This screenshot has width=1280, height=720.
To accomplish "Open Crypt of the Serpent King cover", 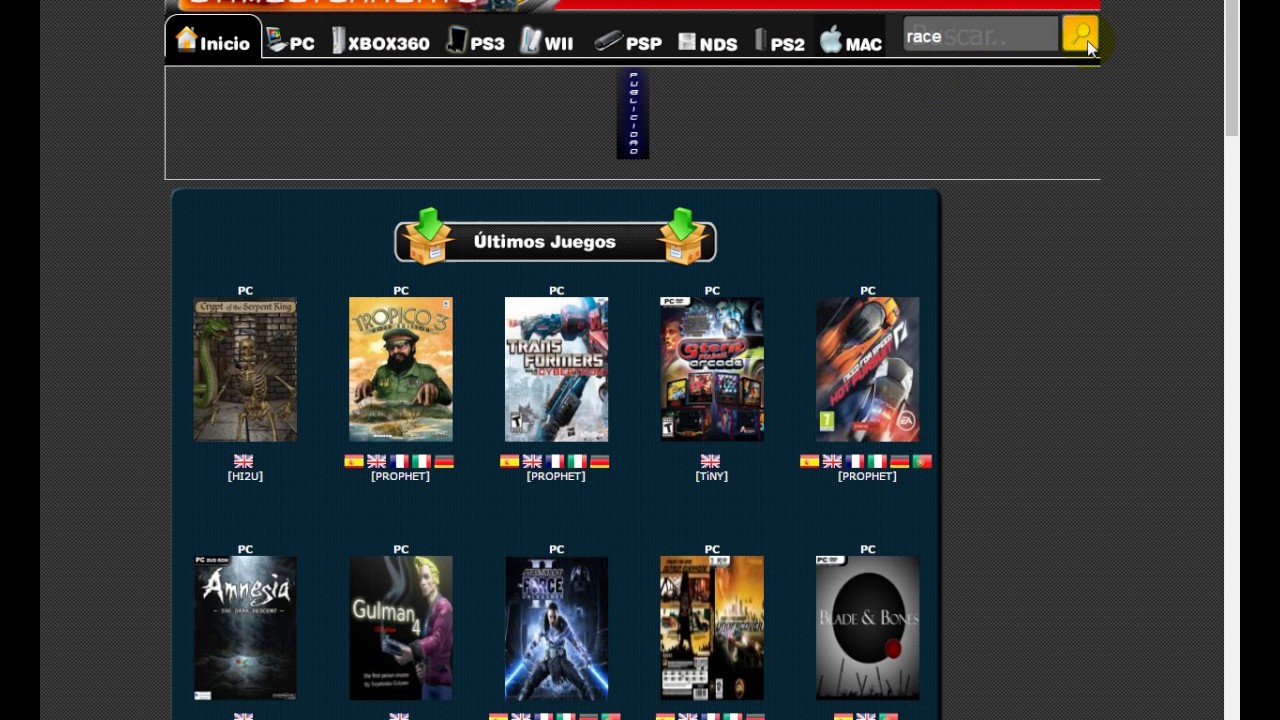I will pos(245,369).
